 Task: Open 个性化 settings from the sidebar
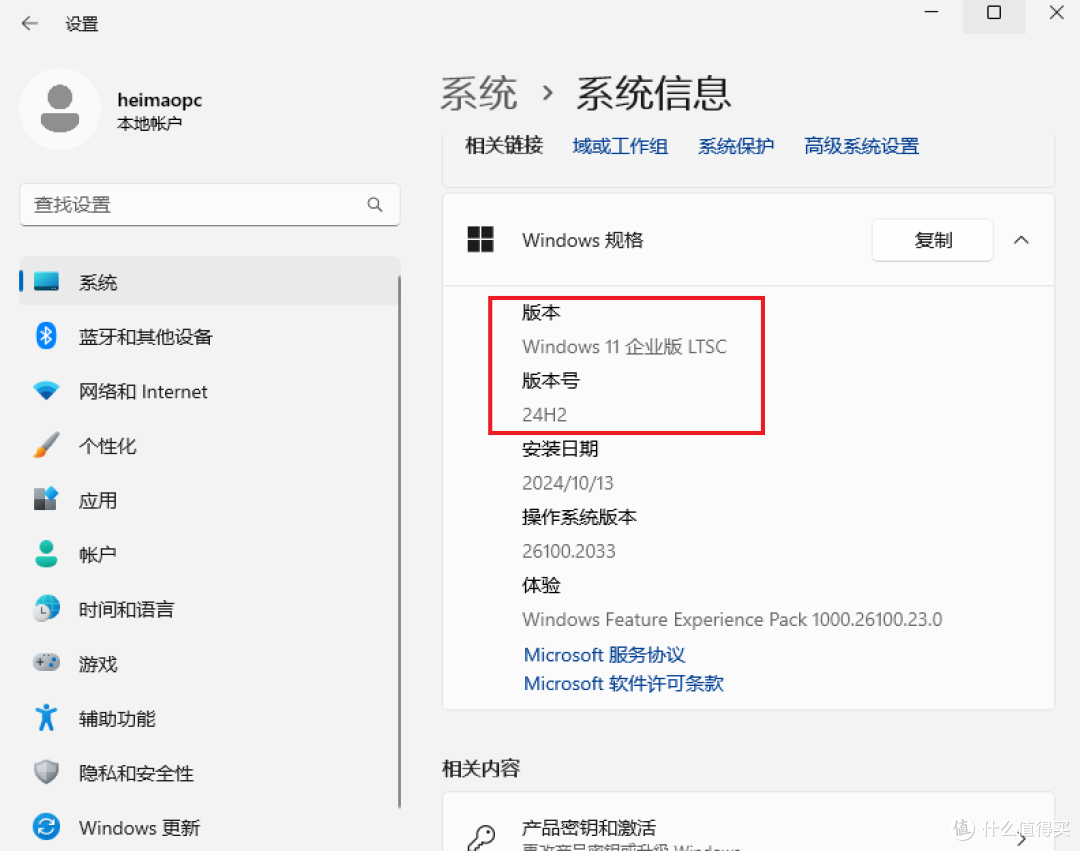[x=46, y=445]
